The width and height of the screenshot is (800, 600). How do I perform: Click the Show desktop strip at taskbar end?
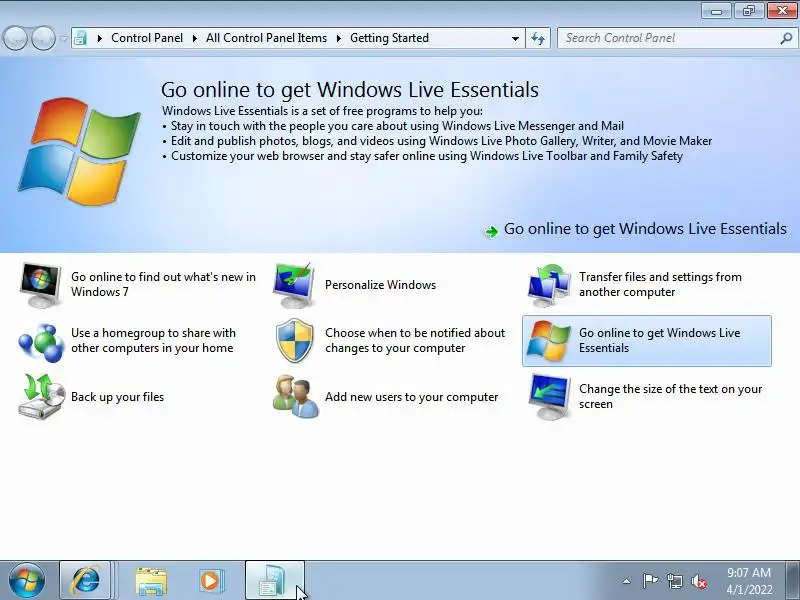pyautogui.click(x=793, y=580)
